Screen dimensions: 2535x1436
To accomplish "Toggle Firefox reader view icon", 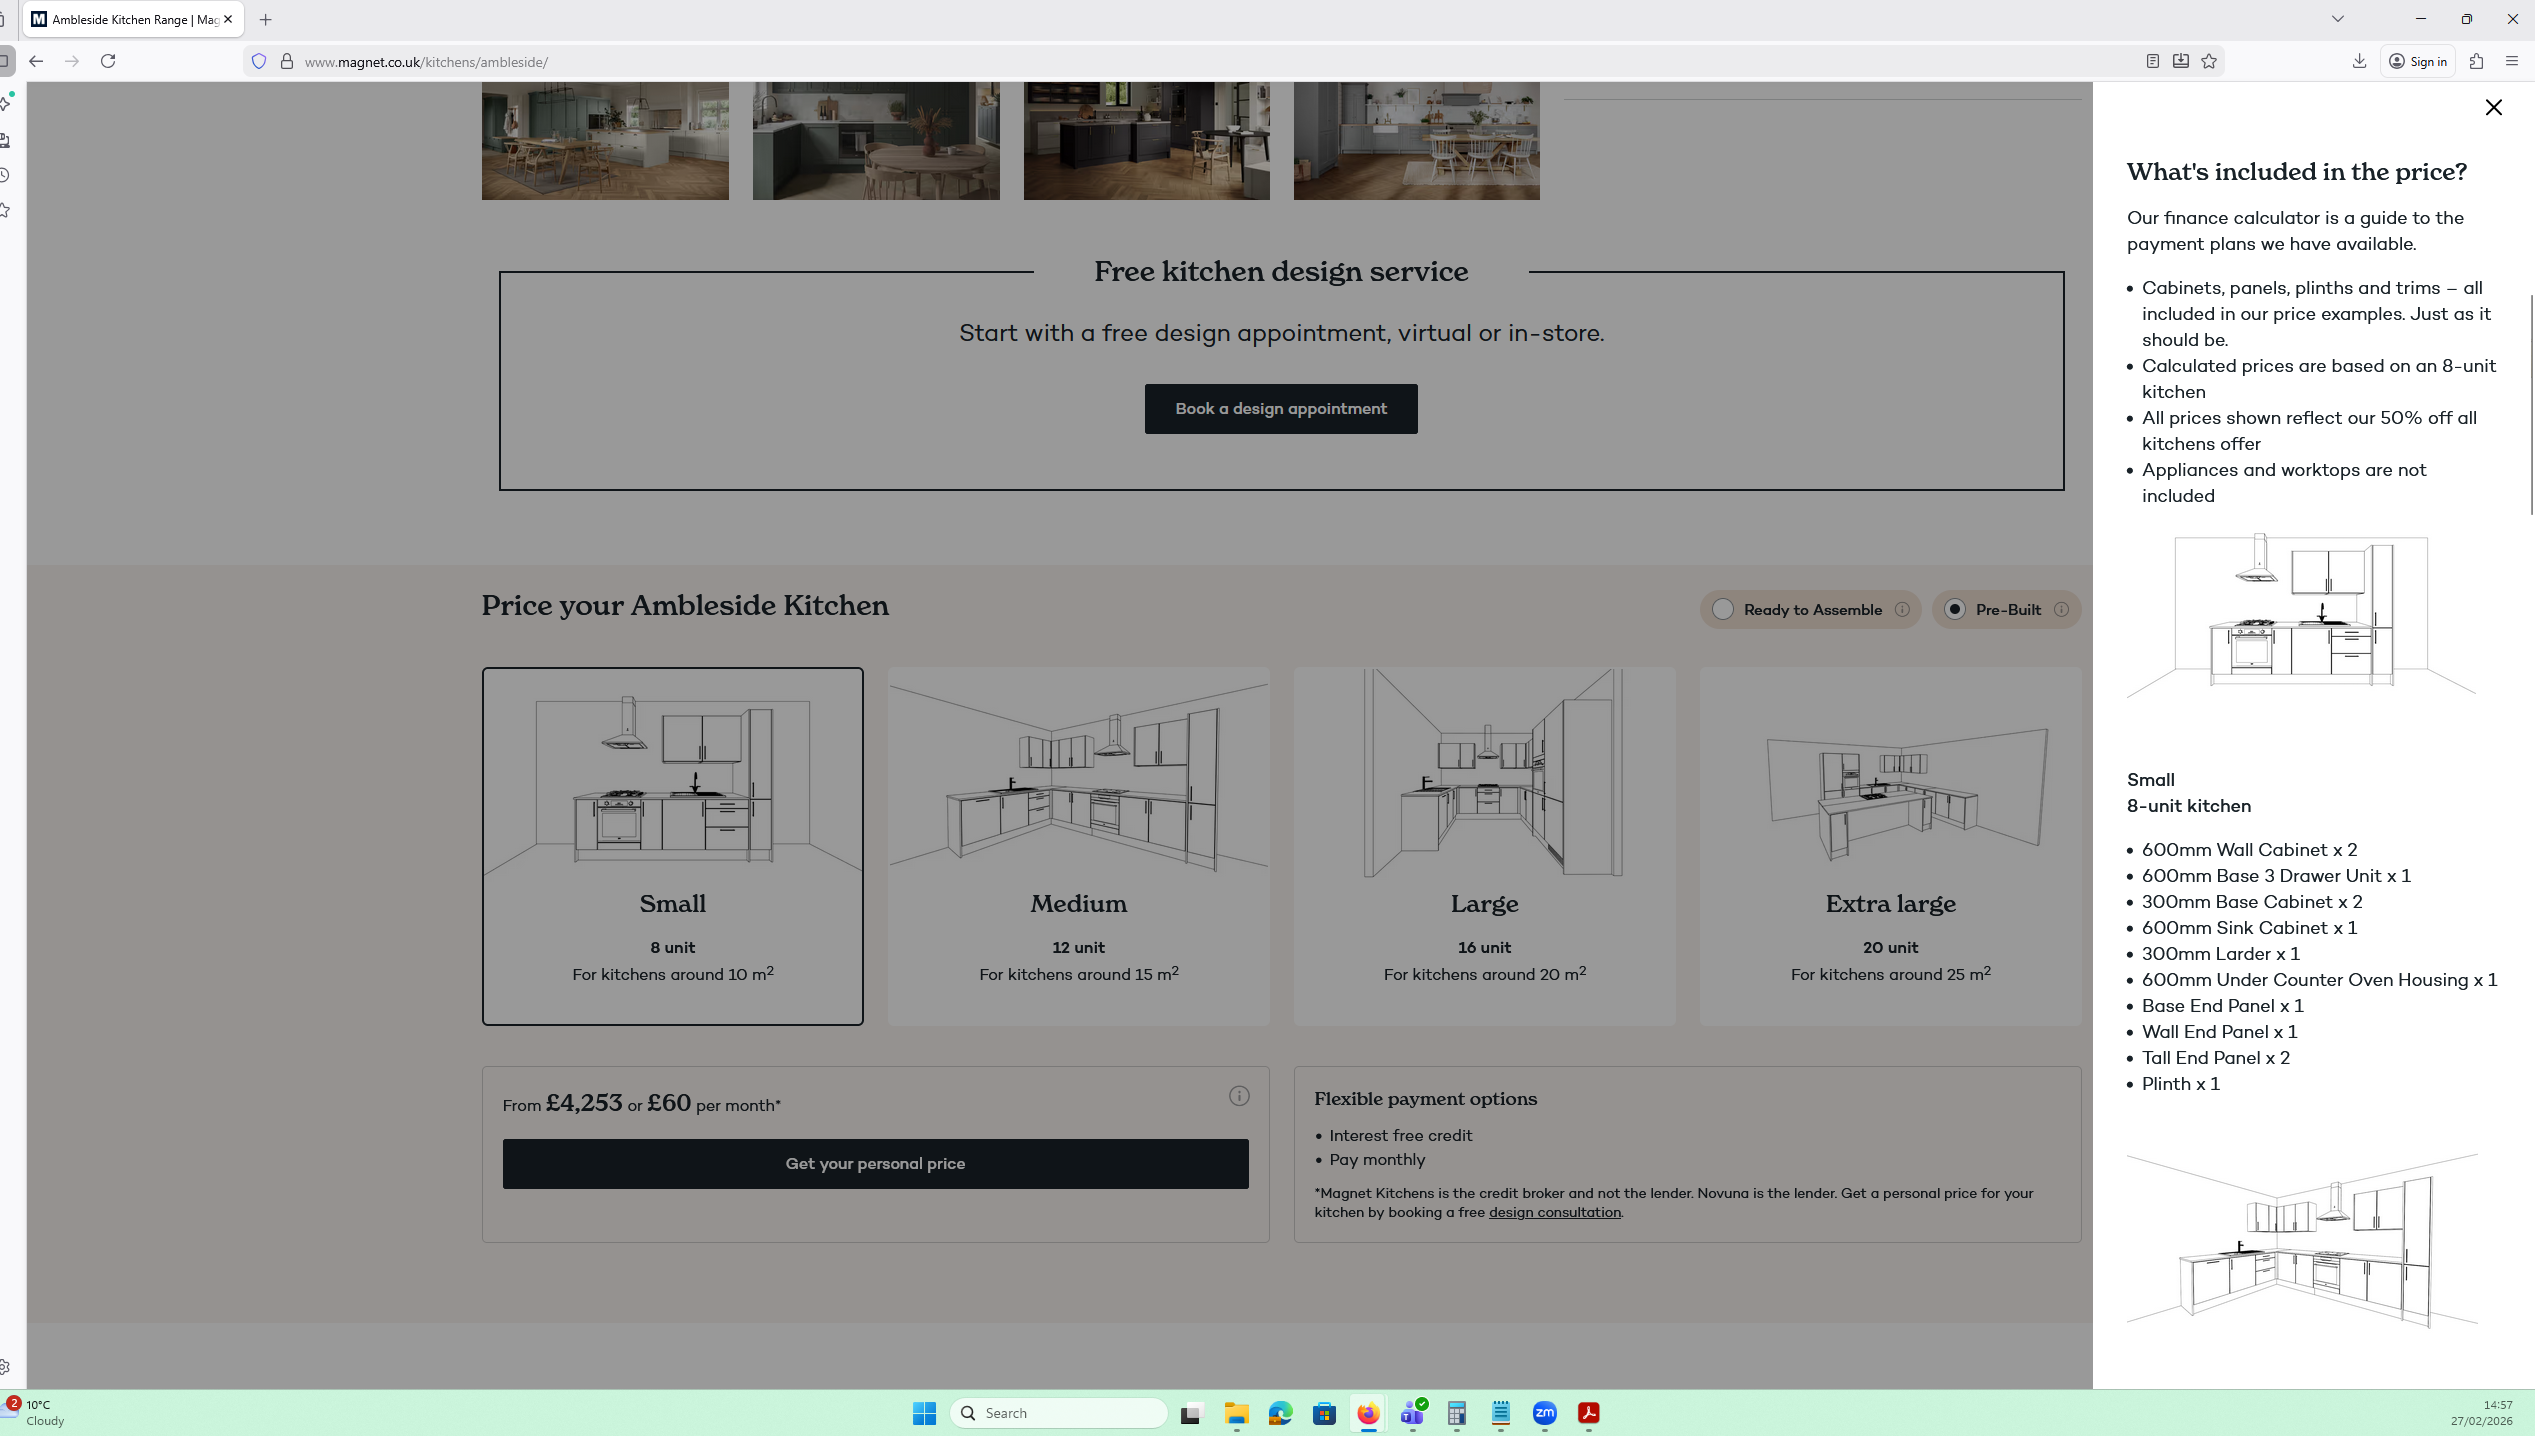I will (x=2153, y=61).
